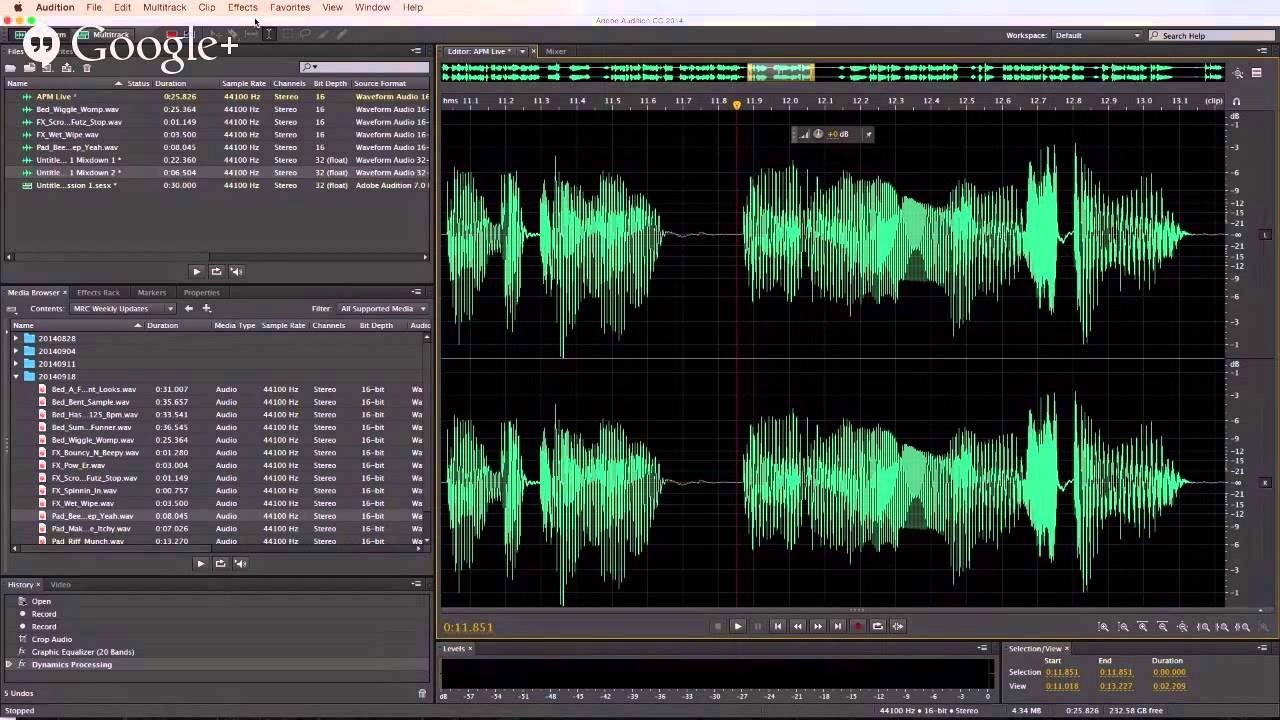Expand folder 20140904 in Media Browser

16,351
